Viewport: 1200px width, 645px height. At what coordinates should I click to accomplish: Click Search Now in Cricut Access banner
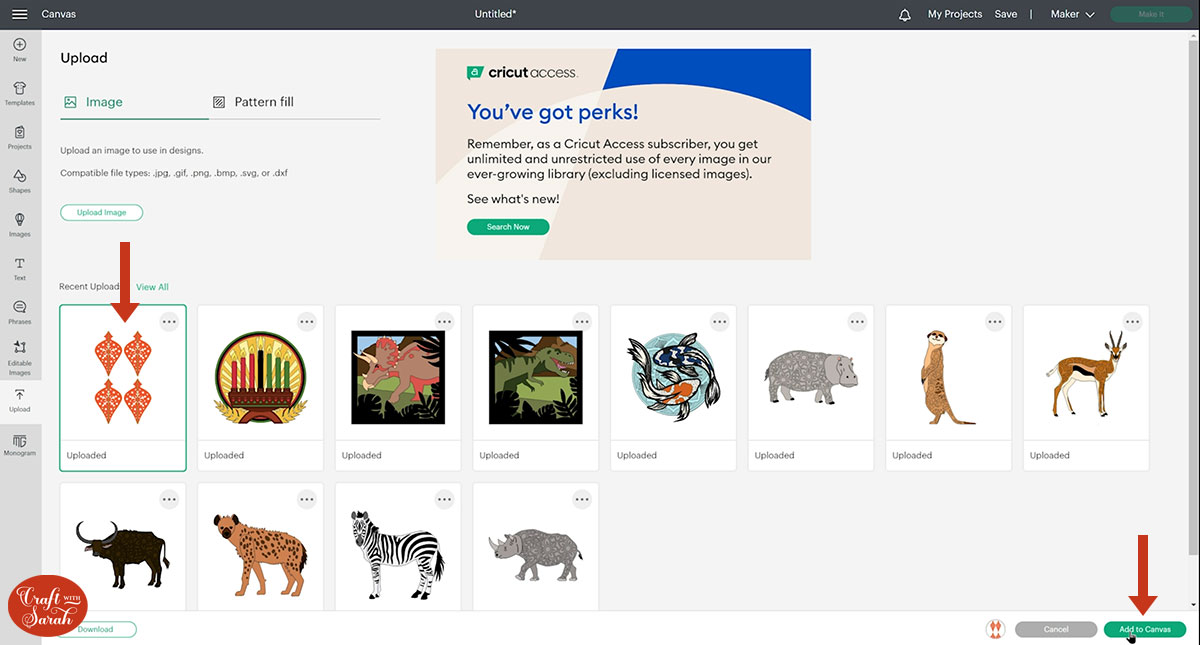[x=508, y=227]
